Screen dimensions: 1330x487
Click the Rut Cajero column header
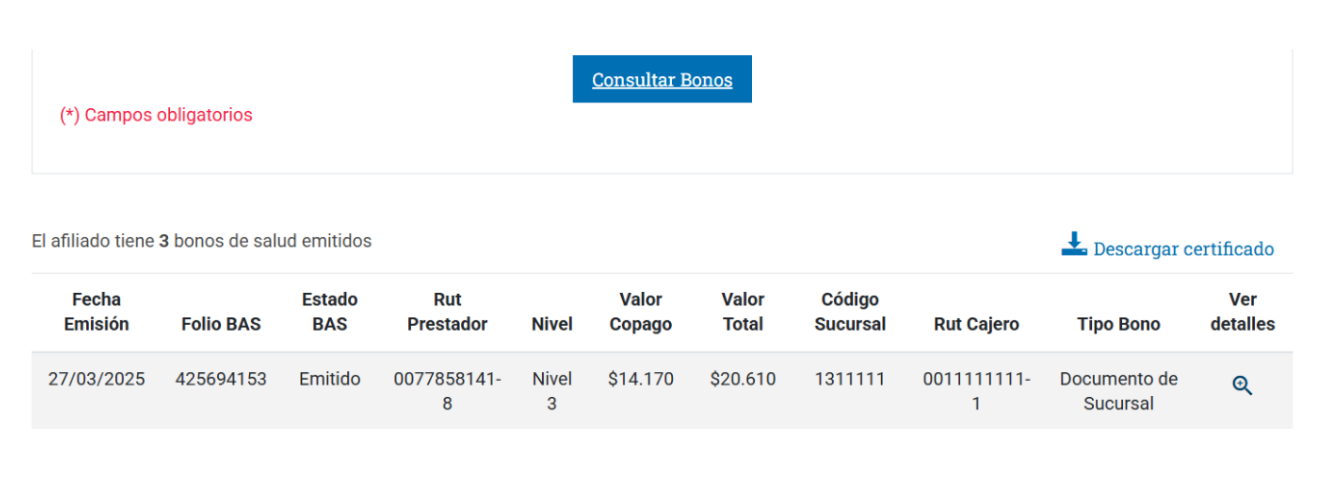(x=976, y=324)
